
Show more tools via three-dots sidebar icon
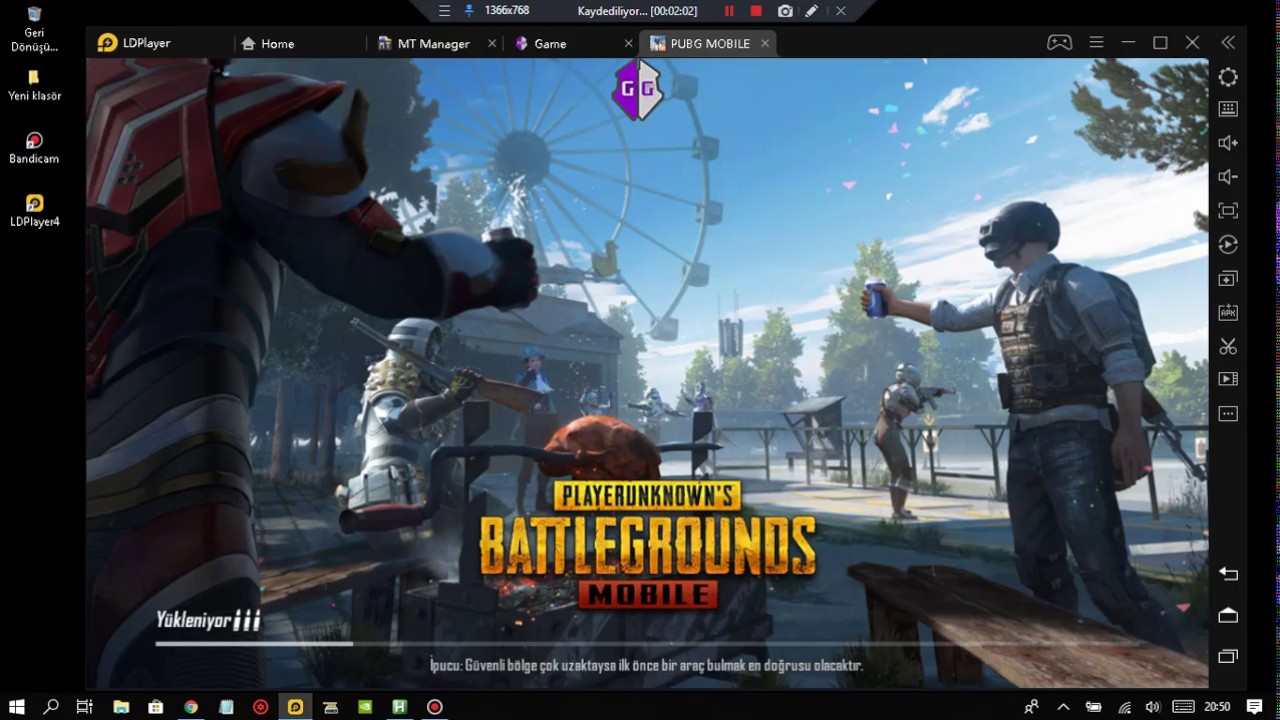(1228, 414)
